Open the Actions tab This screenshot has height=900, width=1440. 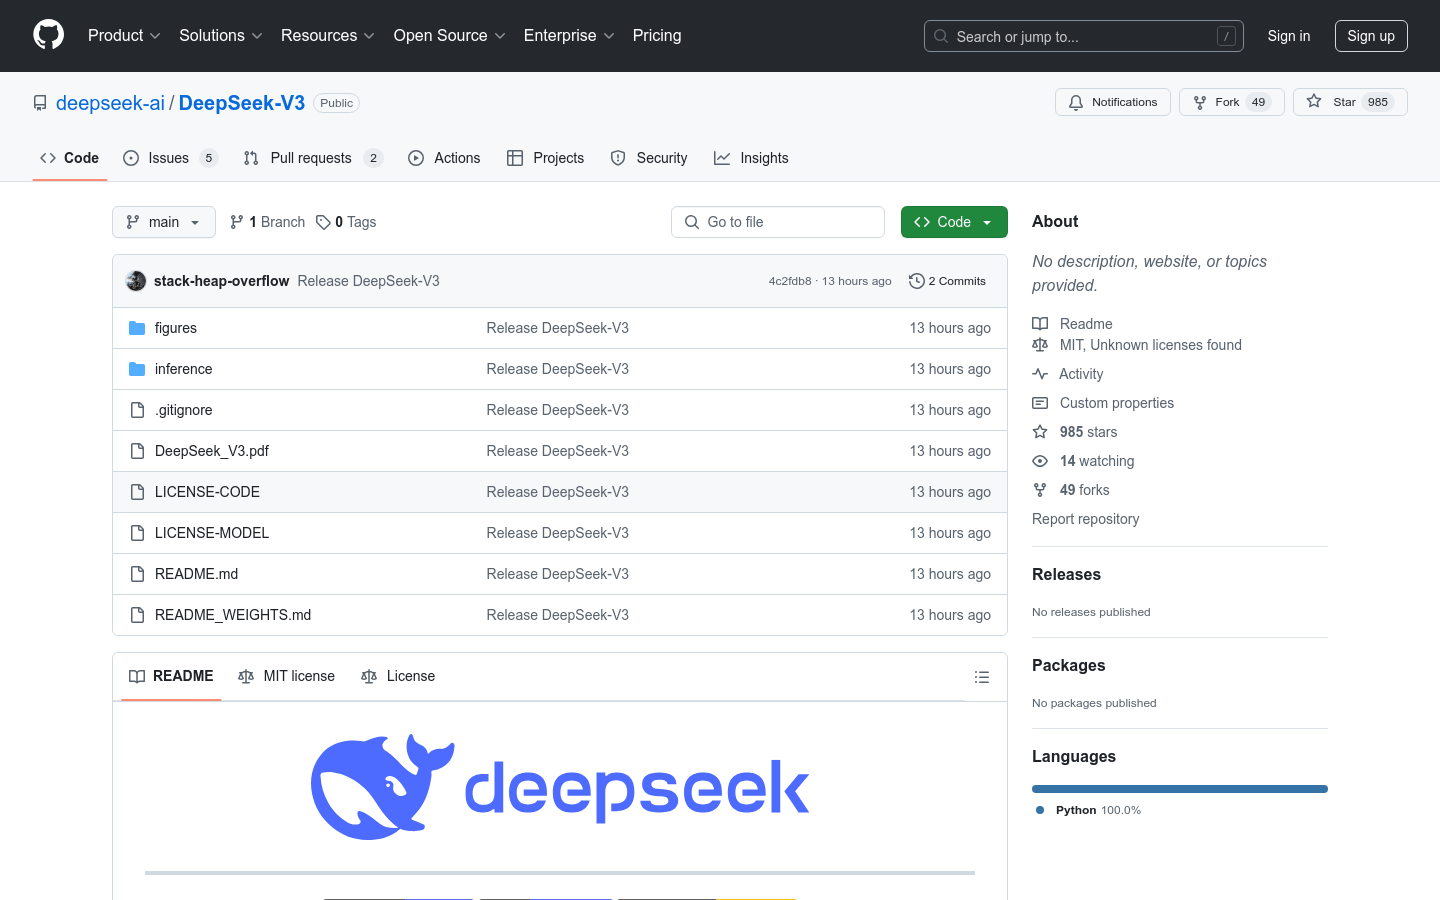point(444,158)
